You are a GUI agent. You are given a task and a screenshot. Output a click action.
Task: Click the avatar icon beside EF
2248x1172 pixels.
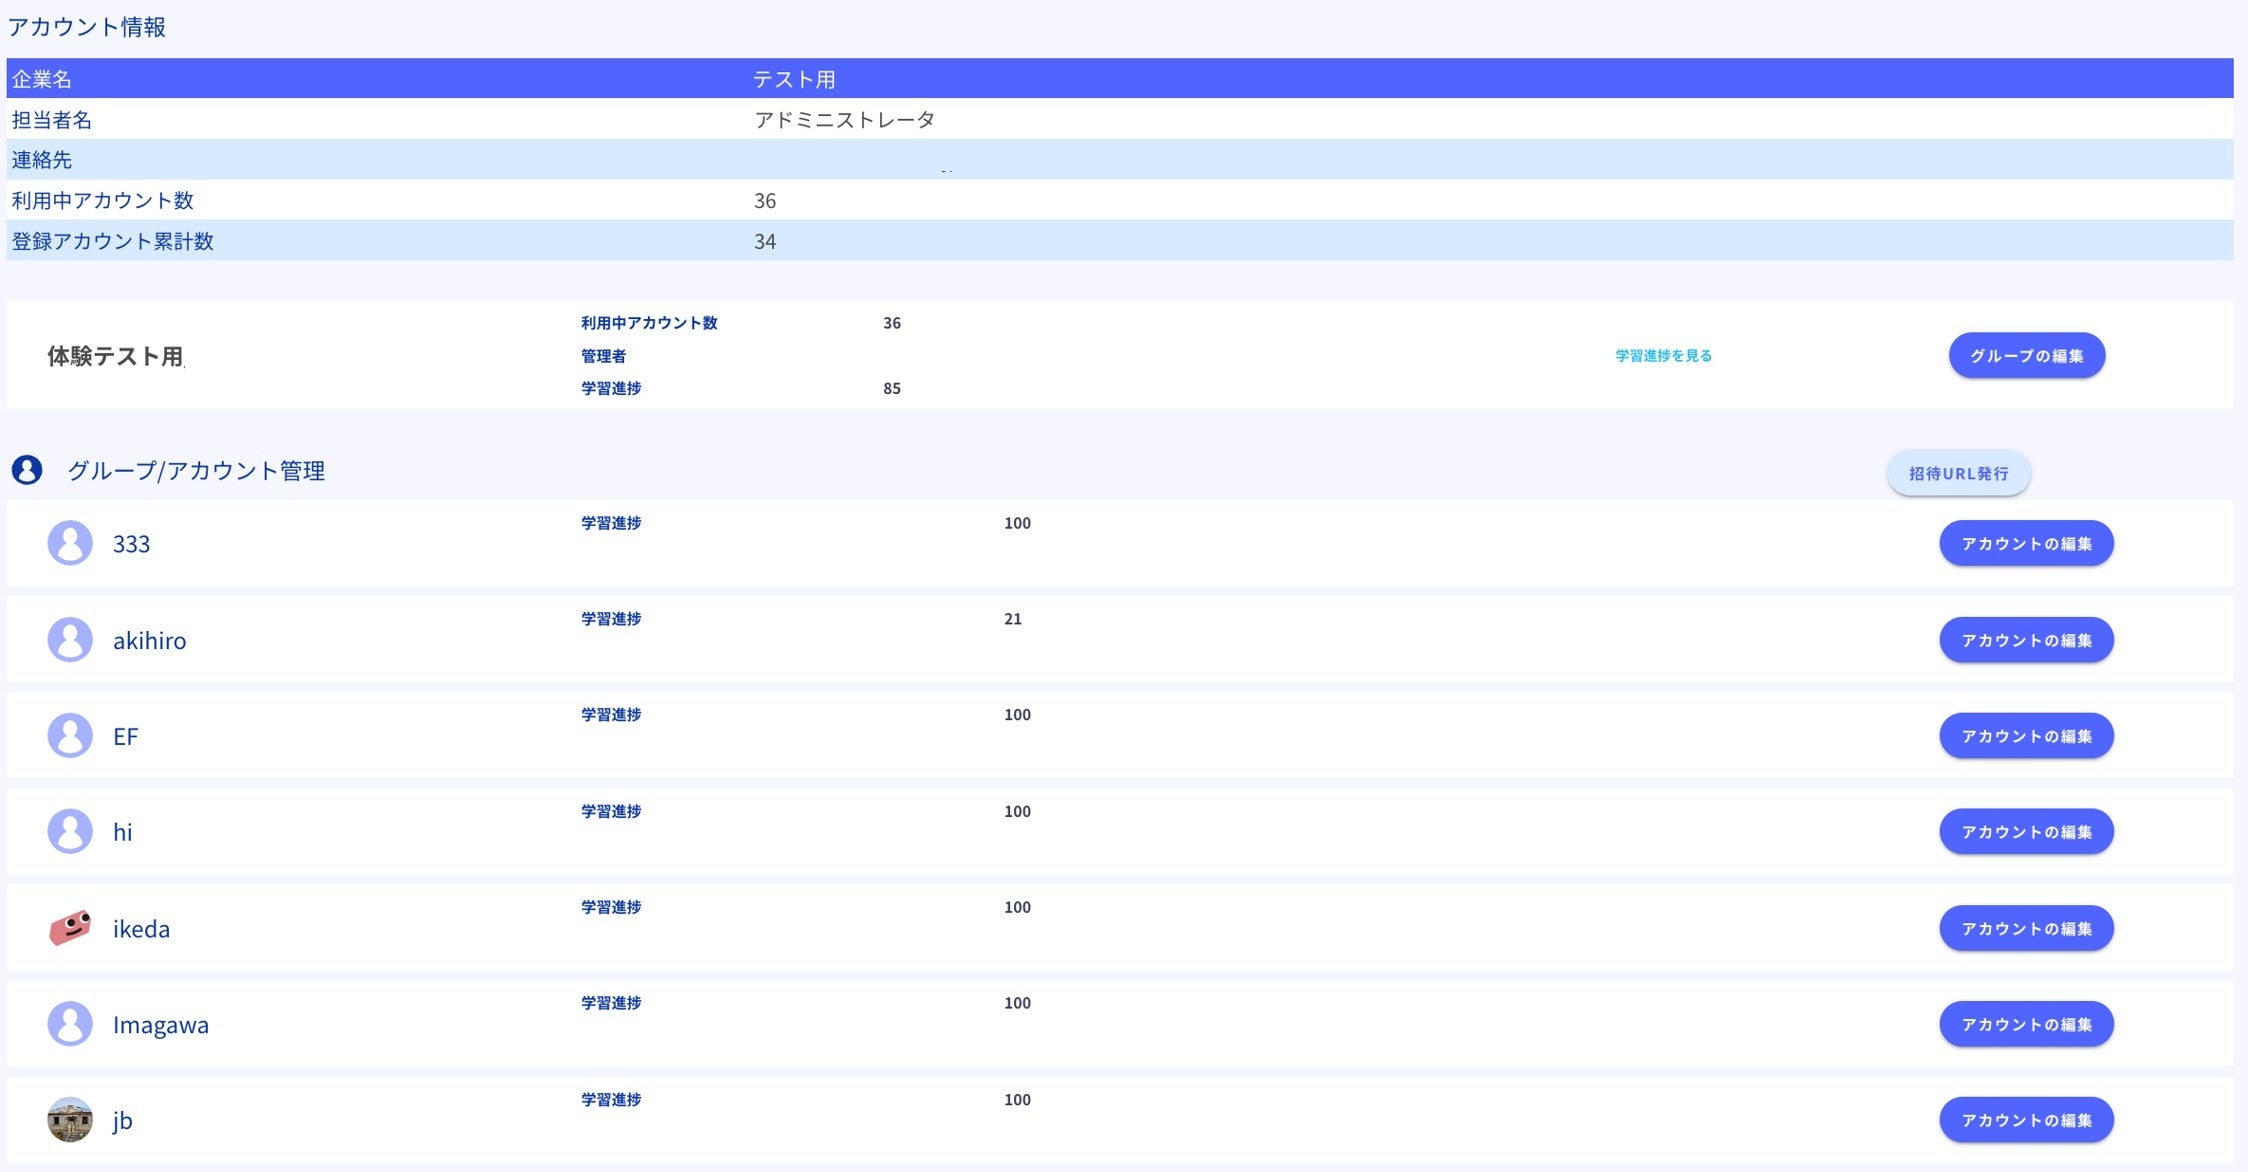70,735
